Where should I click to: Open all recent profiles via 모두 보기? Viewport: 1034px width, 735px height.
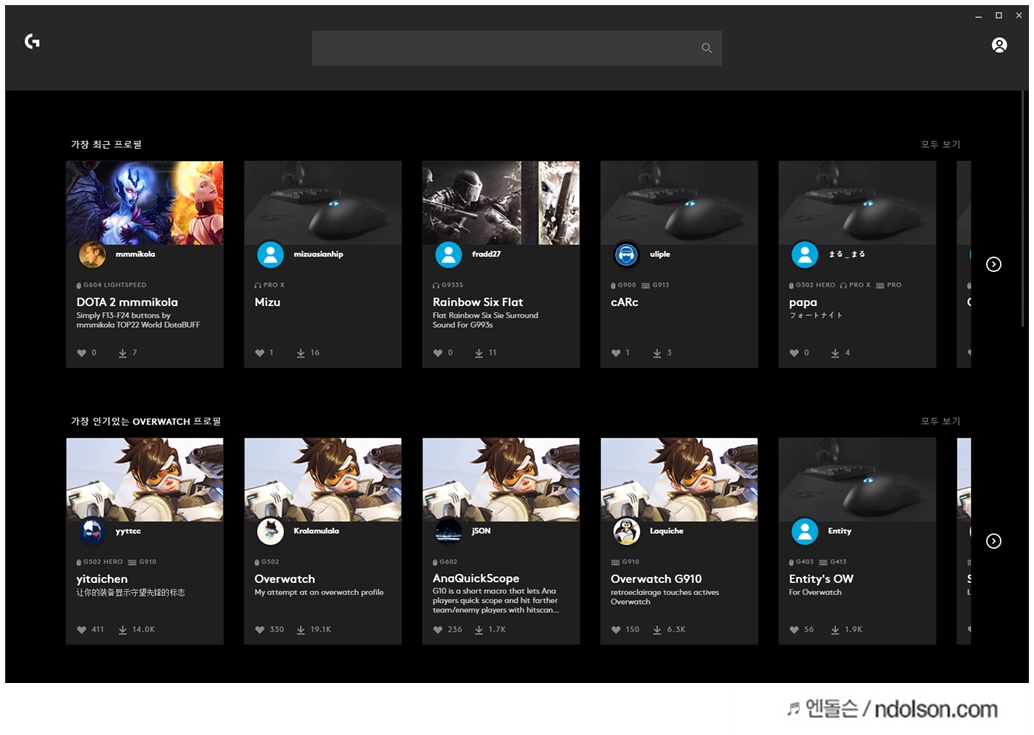coord(940,144)
